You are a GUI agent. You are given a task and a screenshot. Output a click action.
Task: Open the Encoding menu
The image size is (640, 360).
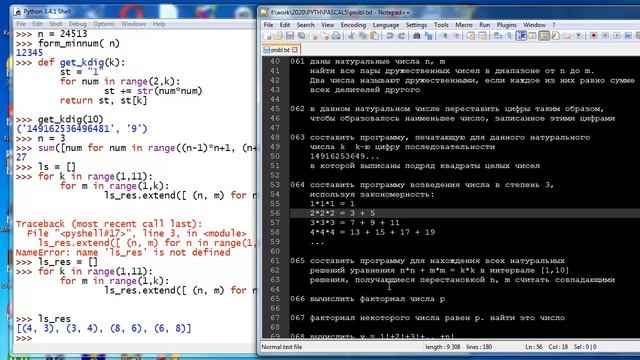pos(353,25)
